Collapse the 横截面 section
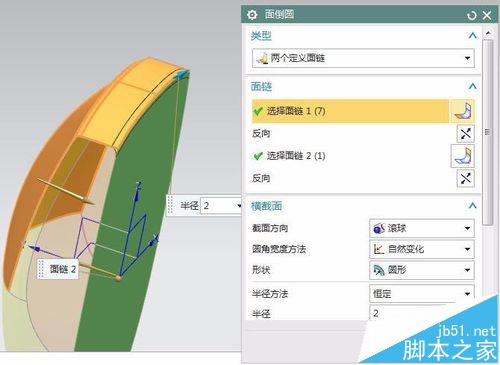The width and height of the screenshot is (500, 365). click(472, 206)
